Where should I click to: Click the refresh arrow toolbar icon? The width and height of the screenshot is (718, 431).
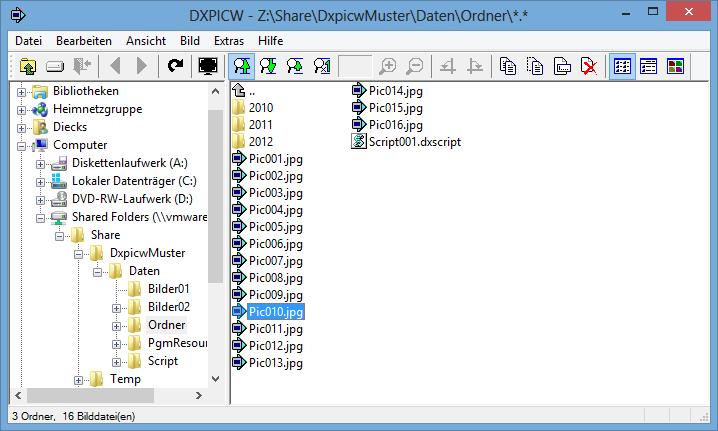[x=176, y=66]
